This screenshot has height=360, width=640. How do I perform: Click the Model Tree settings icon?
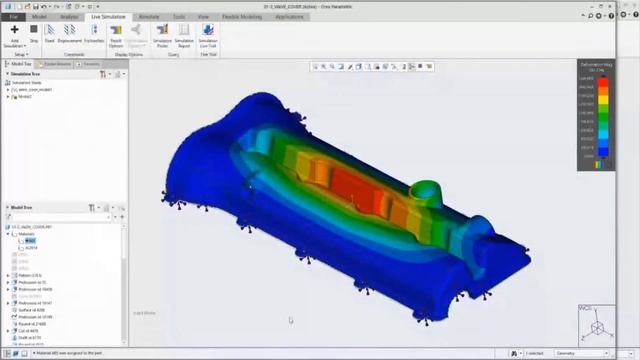92,208
